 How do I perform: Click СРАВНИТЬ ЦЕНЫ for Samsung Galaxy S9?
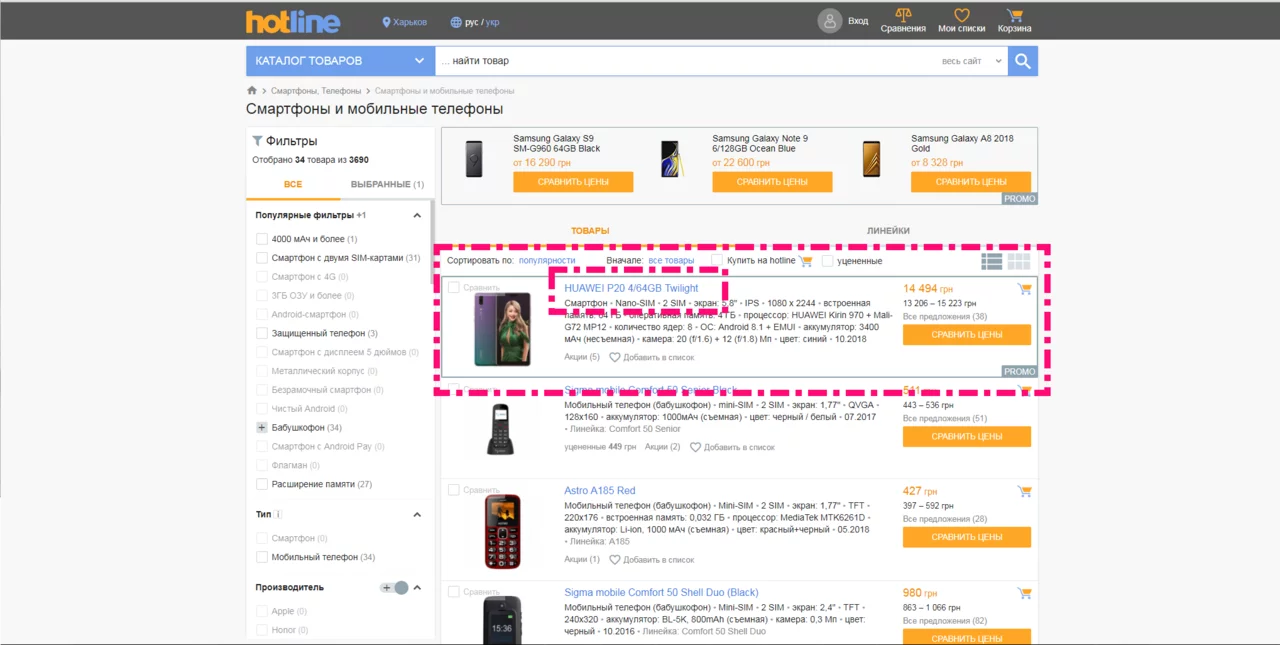pyautogui.click(x=573, y=182)
